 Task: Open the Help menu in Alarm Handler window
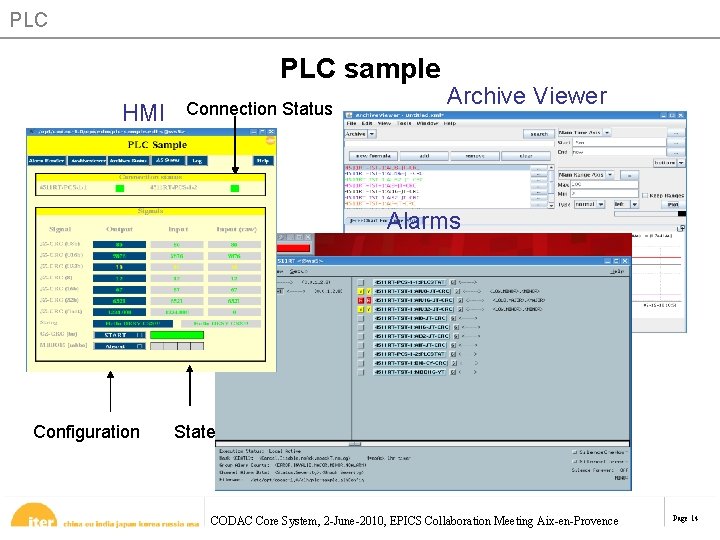617,271
